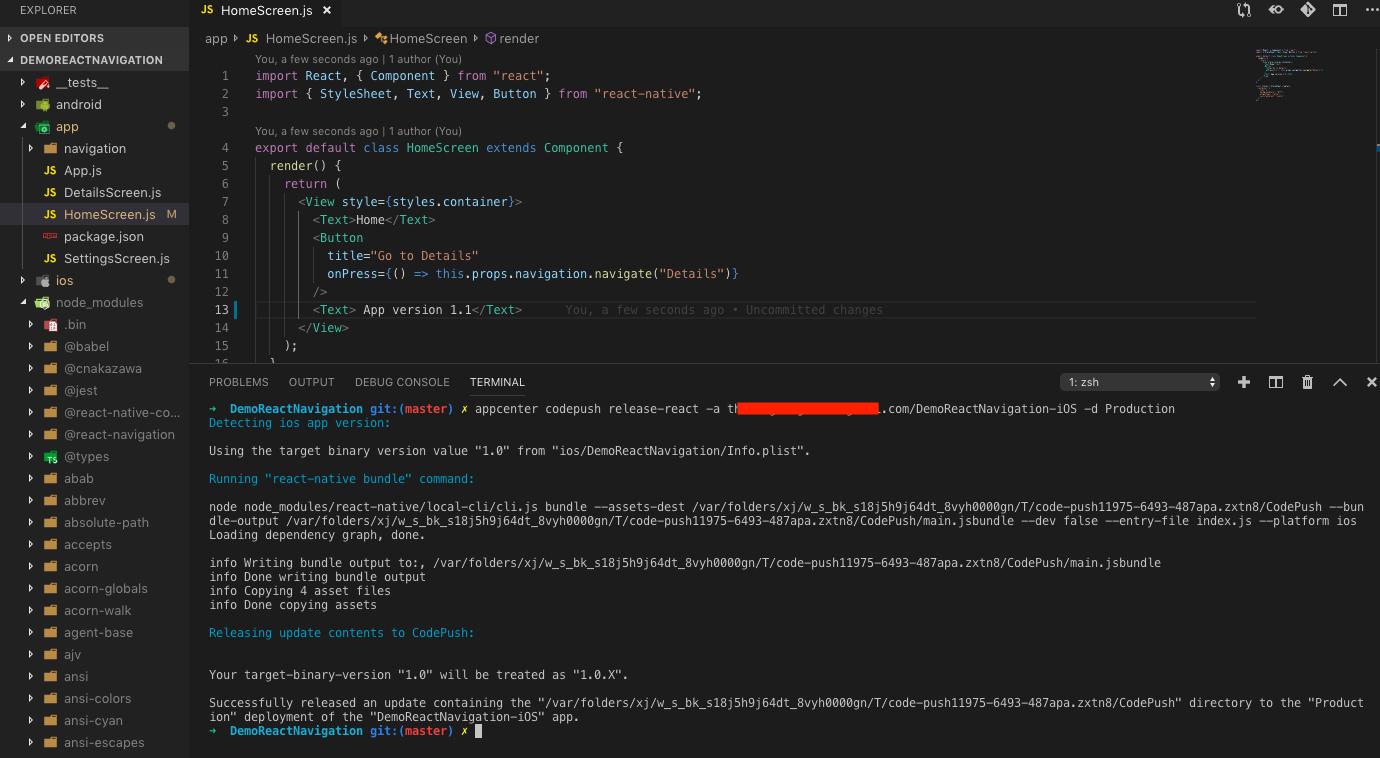The height and width of the screenshot is (758, 1380).
Task: Click the HomeScreen breadcrumb class segment
Action: click(427, 38)
